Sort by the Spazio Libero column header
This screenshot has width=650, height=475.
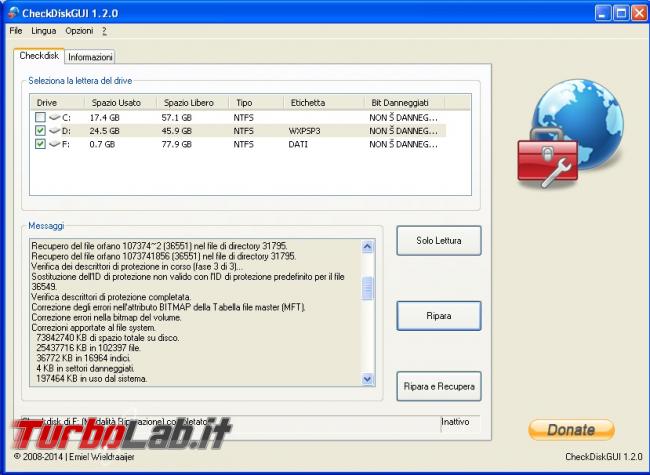pyautogui.click(x=192, y=102)
